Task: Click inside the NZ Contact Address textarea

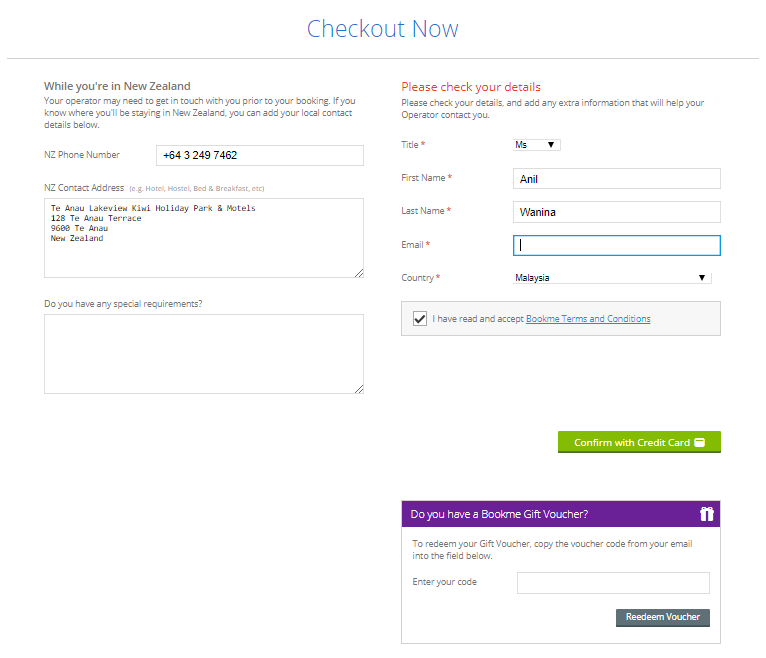Action: (204, 238)
